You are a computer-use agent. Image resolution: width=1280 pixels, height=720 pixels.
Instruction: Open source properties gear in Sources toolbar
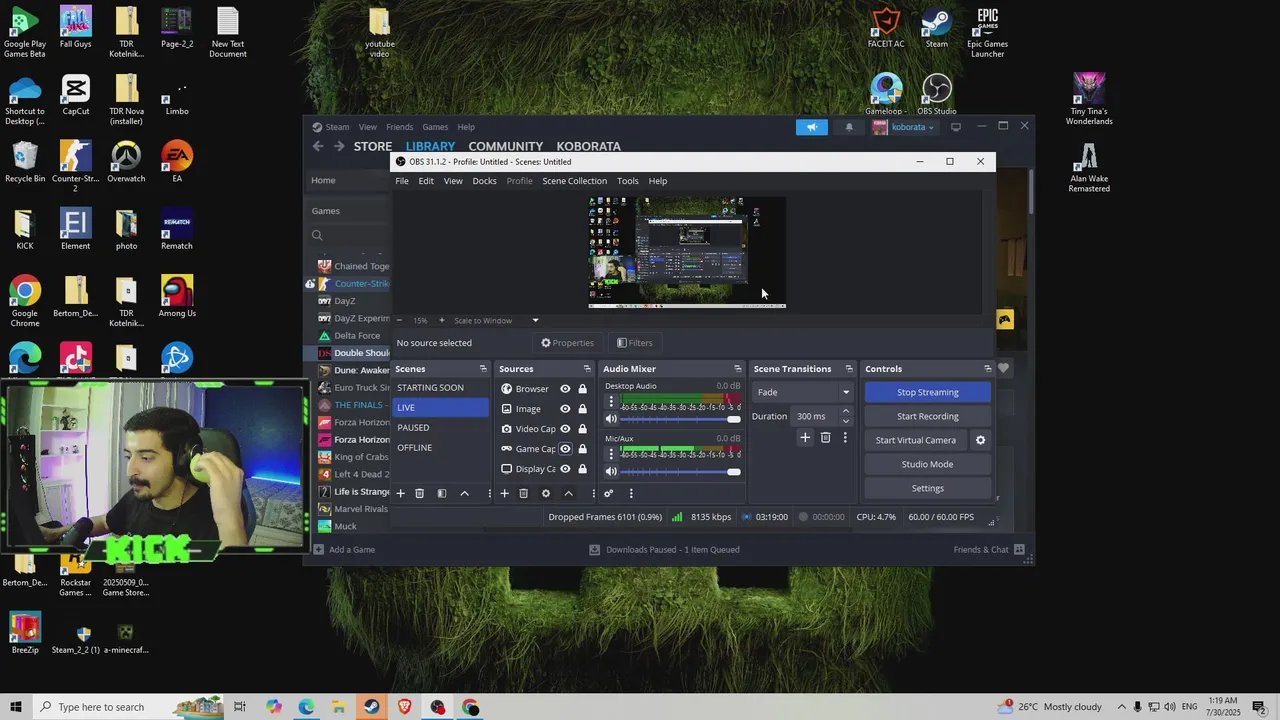546,493
